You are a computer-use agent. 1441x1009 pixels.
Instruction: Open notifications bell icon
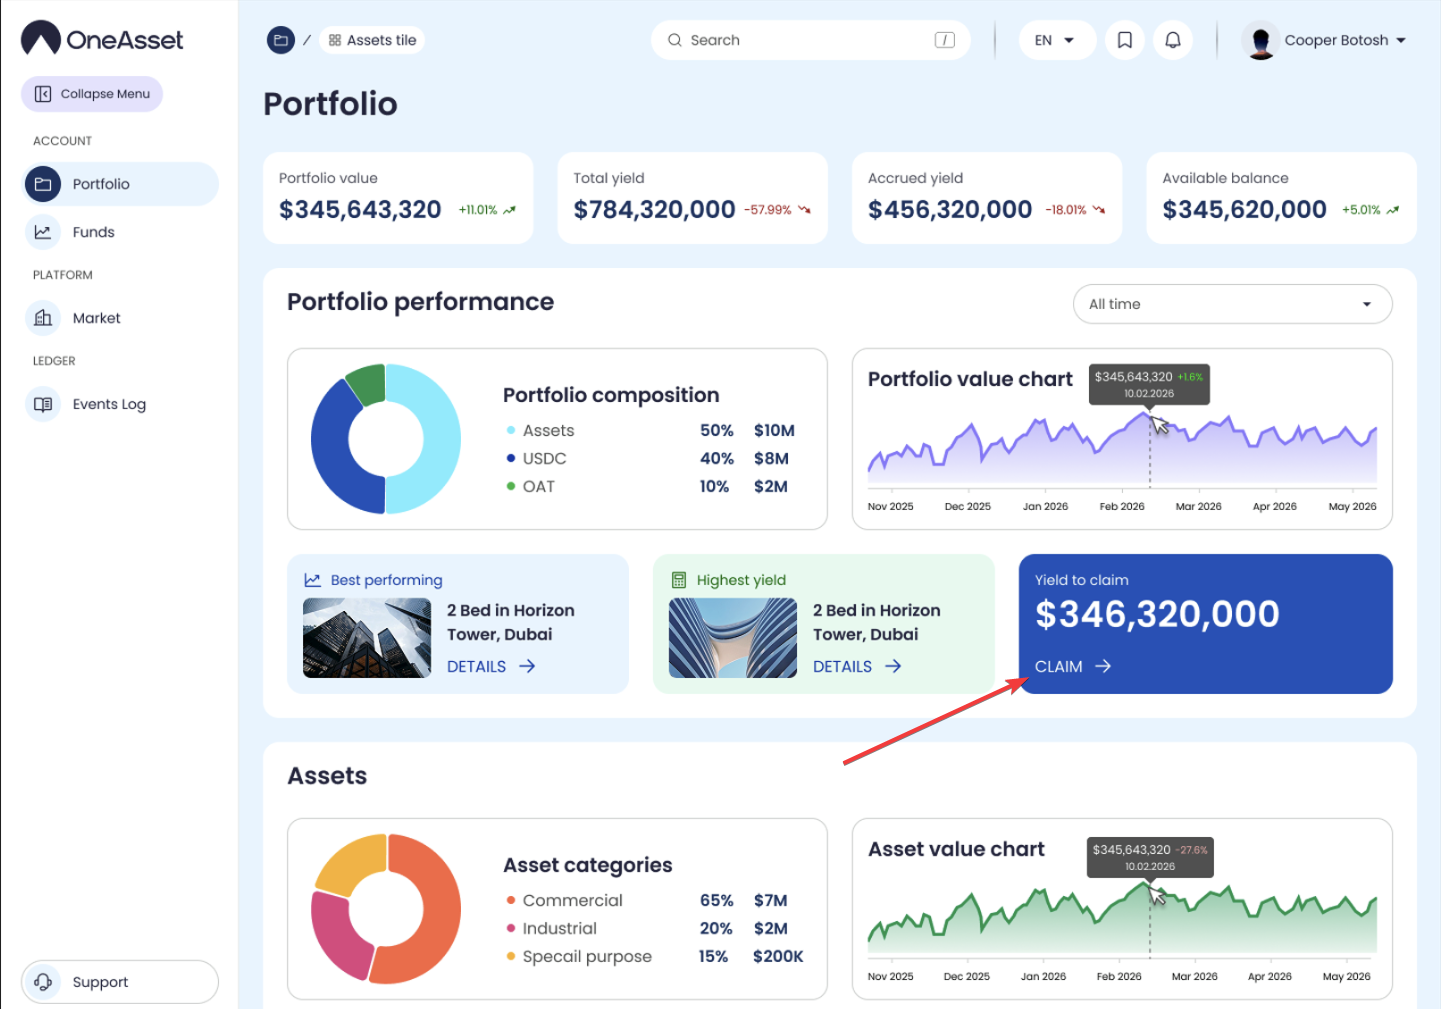pyautogui.click(x=1173, y=40)
